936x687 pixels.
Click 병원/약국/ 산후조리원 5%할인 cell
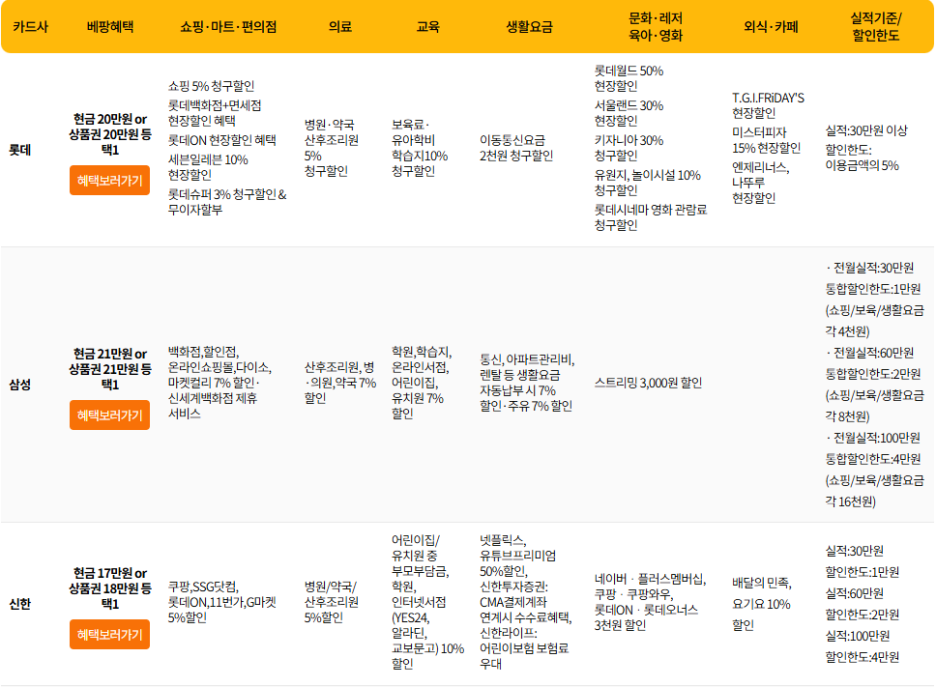coord(331,602)
